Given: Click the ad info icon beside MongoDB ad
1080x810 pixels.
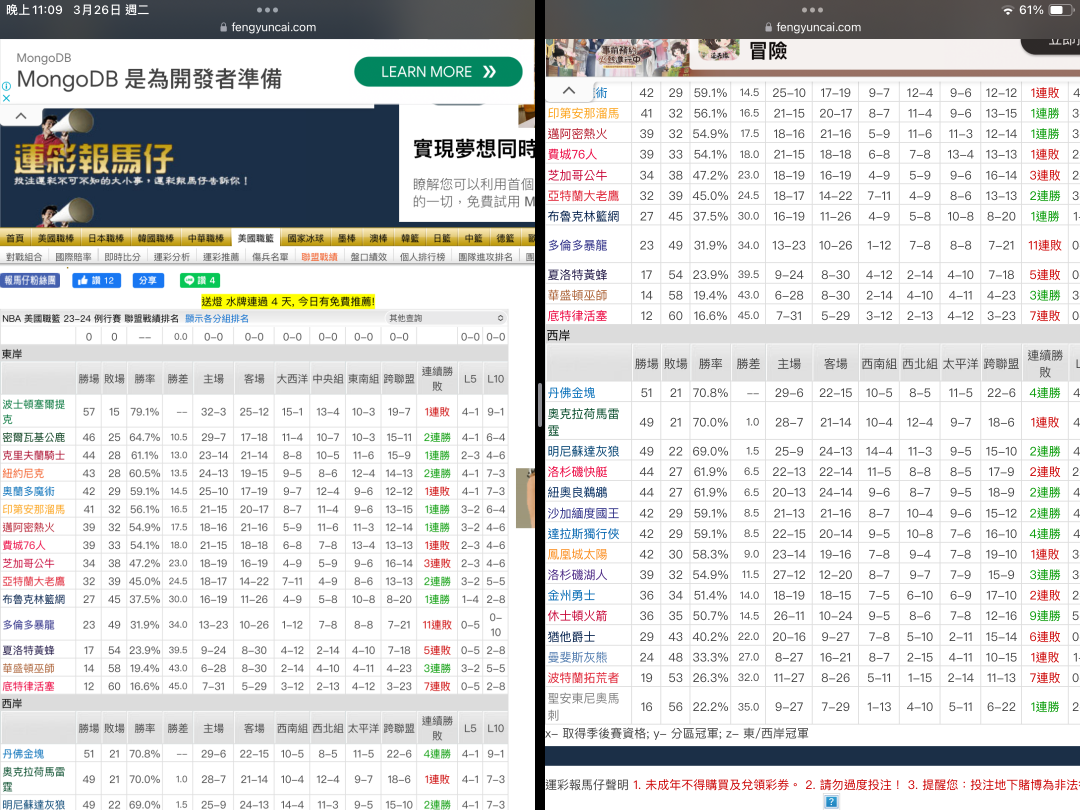Looking at the screenshot, I should click(x=6, y=86).
